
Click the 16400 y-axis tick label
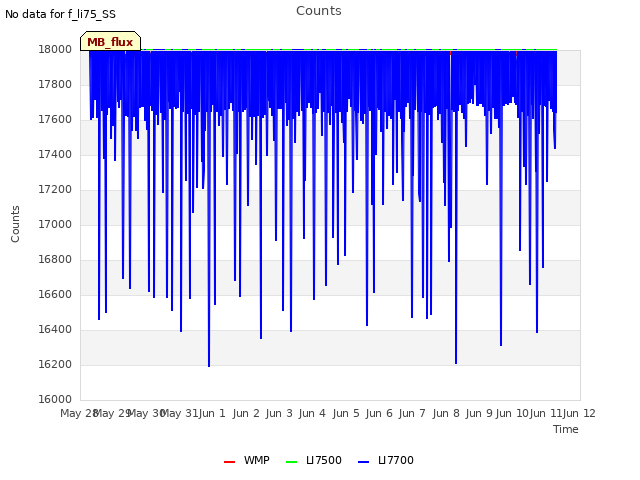tap(55, 329)
